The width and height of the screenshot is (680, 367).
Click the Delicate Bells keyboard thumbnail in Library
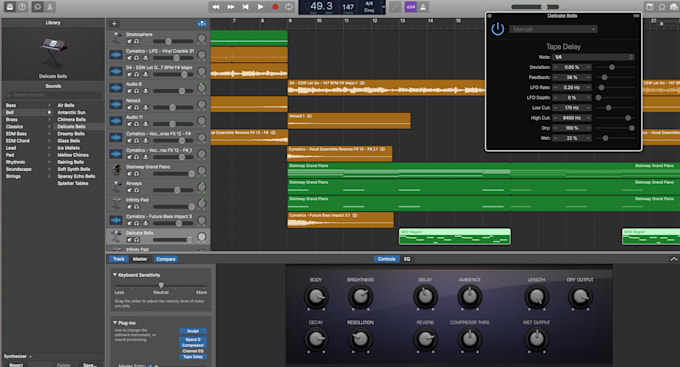click(53, 51)
